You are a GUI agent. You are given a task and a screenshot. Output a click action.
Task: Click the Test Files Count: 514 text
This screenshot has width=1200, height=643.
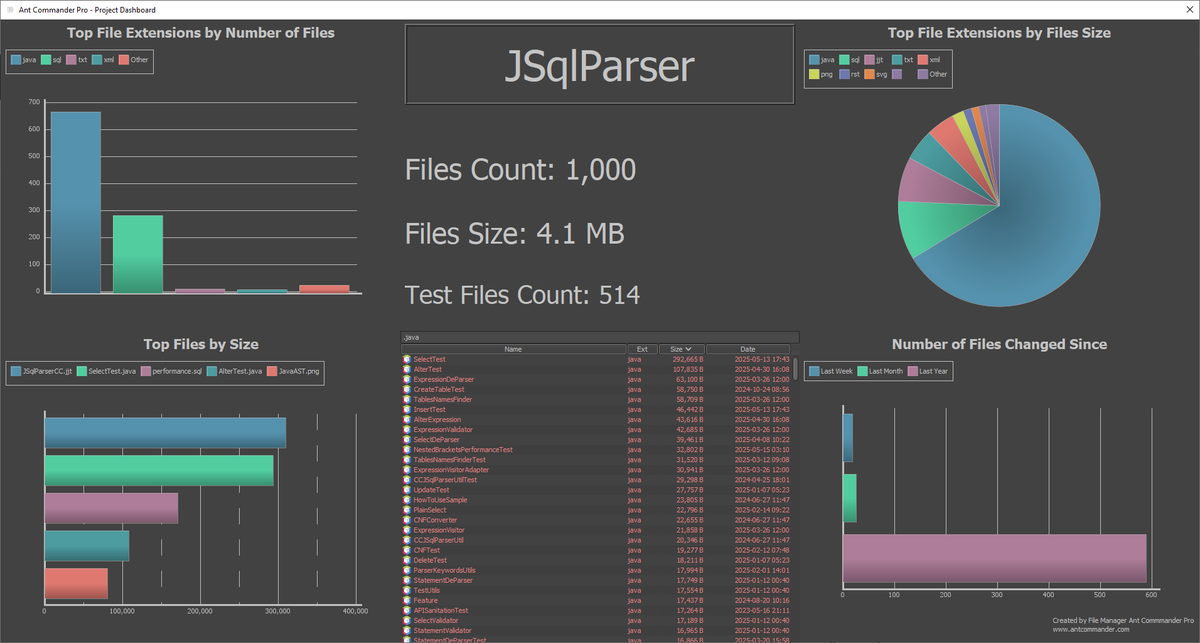523,295
